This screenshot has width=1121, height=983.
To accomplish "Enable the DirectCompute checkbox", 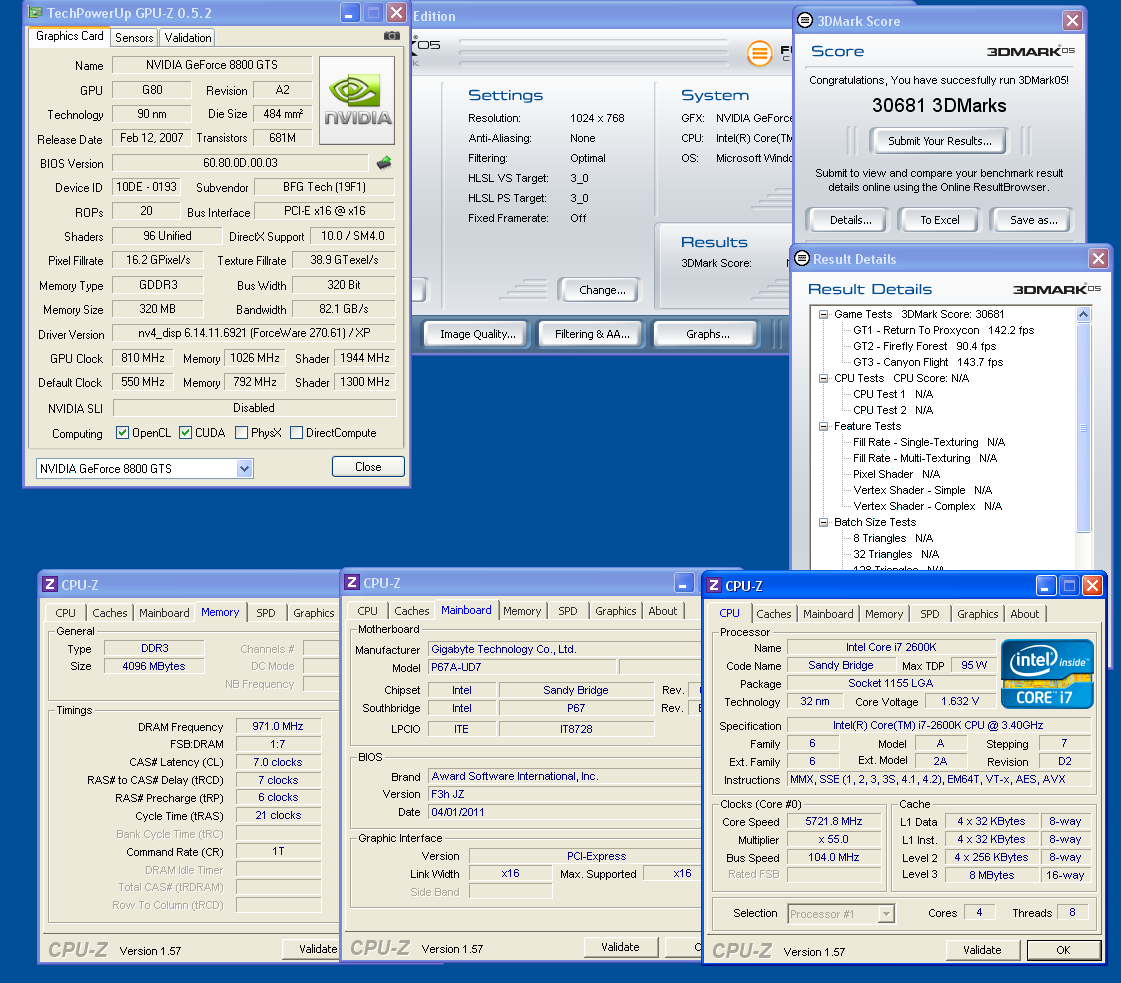I will [296, 433].
